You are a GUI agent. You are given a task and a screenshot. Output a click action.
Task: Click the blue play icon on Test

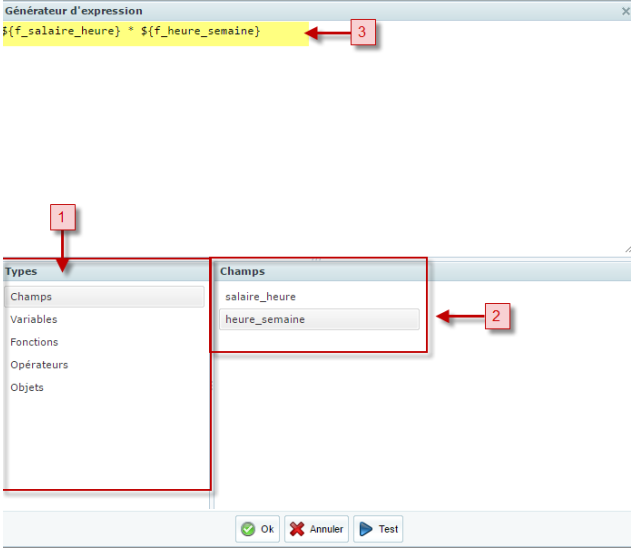tap(365, 529)
